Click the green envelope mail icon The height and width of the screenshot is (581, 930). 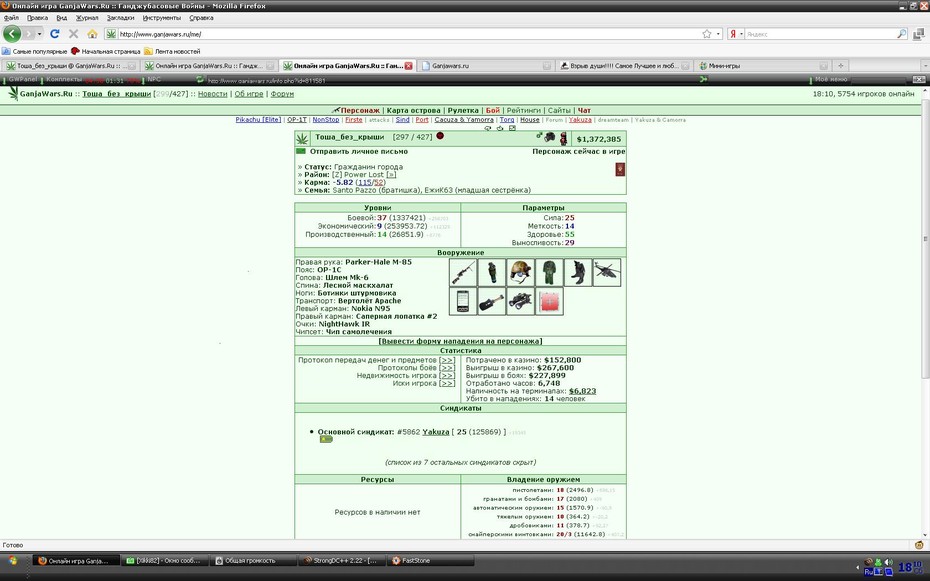[x=301, y=151]
